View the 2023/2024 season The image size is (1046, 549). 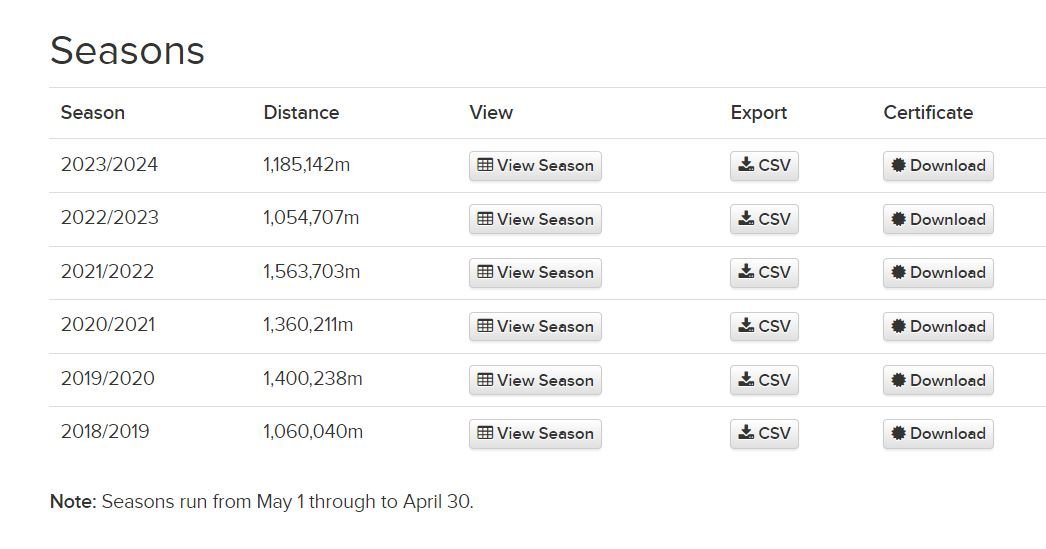[535, 166]
